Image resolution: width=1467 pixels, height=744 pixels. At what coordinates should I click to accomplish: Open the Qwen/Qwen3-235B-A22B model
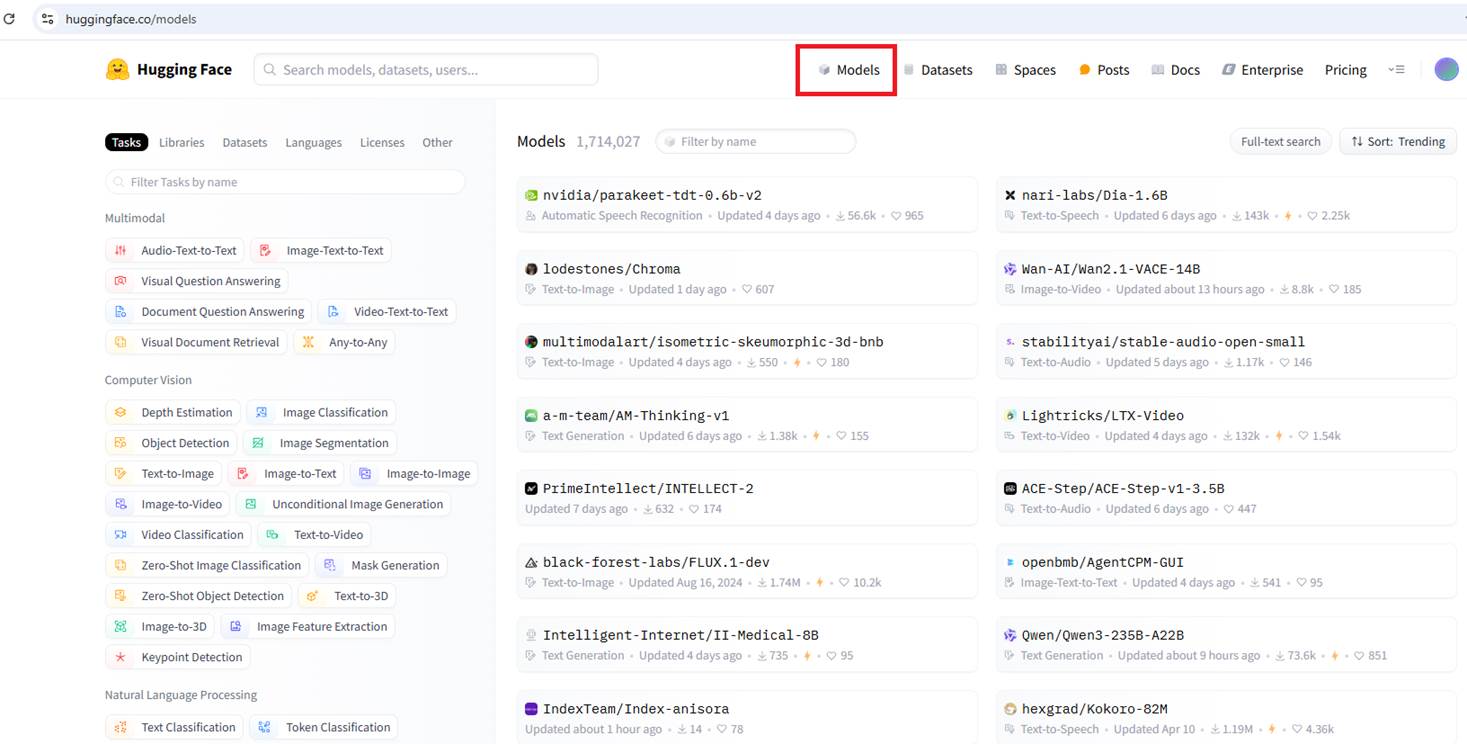[x=1226, y=645]
